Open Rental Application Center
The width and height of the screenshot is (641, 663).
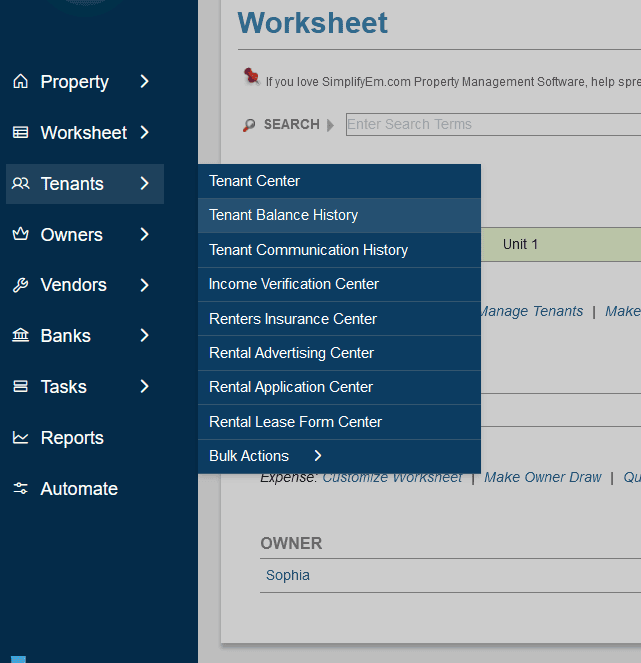click(x=290, y=387)
